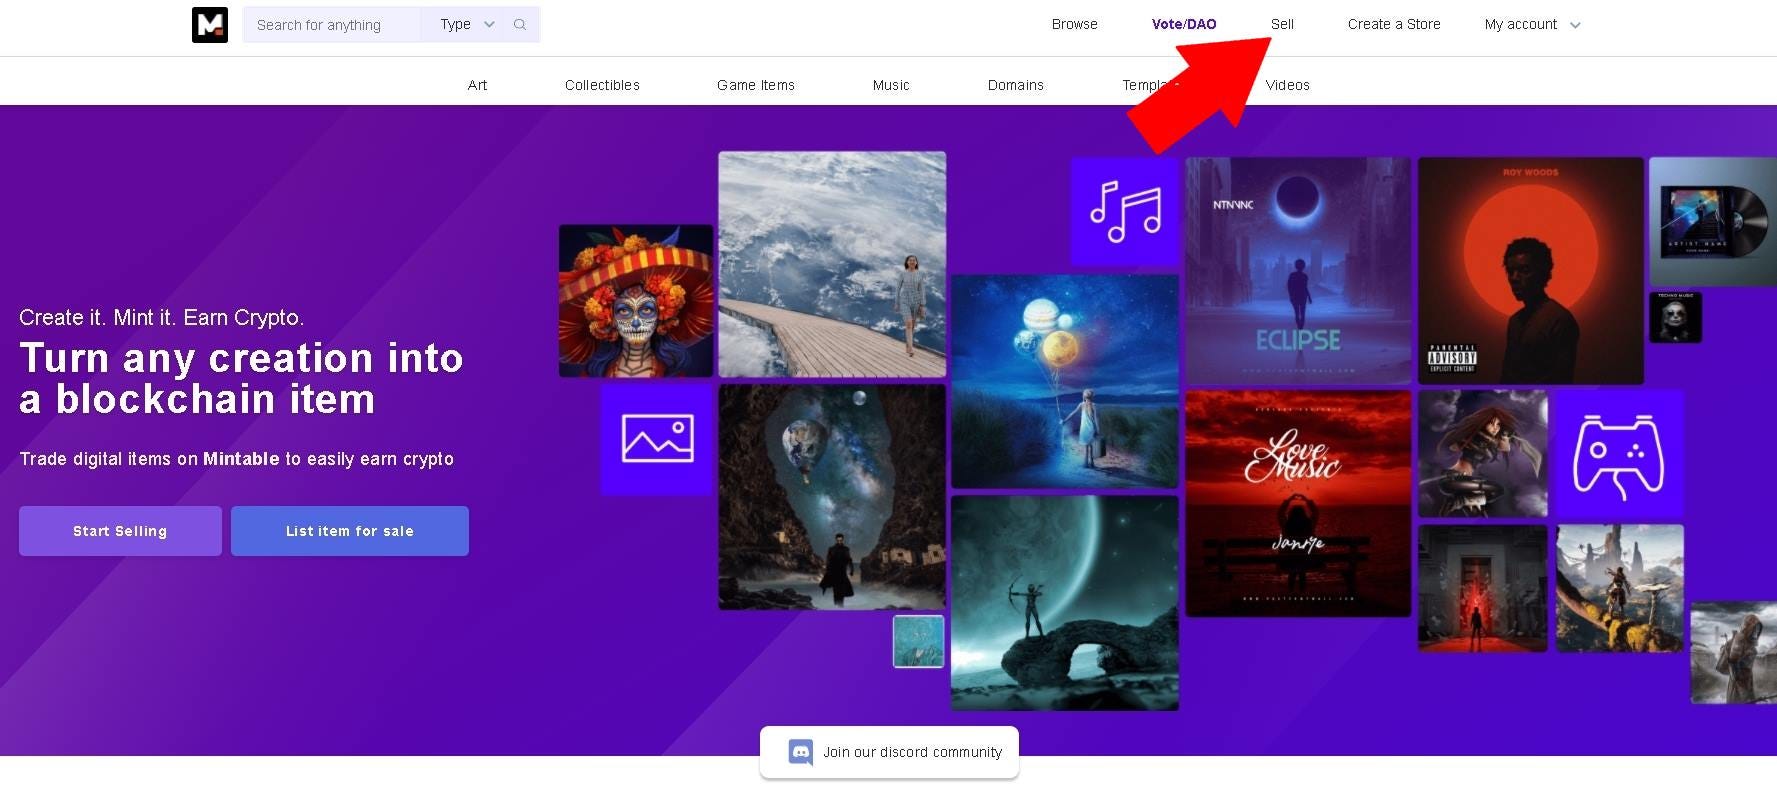
Task: Open the Browse menu item
Action: click(x=1075, y=24)
